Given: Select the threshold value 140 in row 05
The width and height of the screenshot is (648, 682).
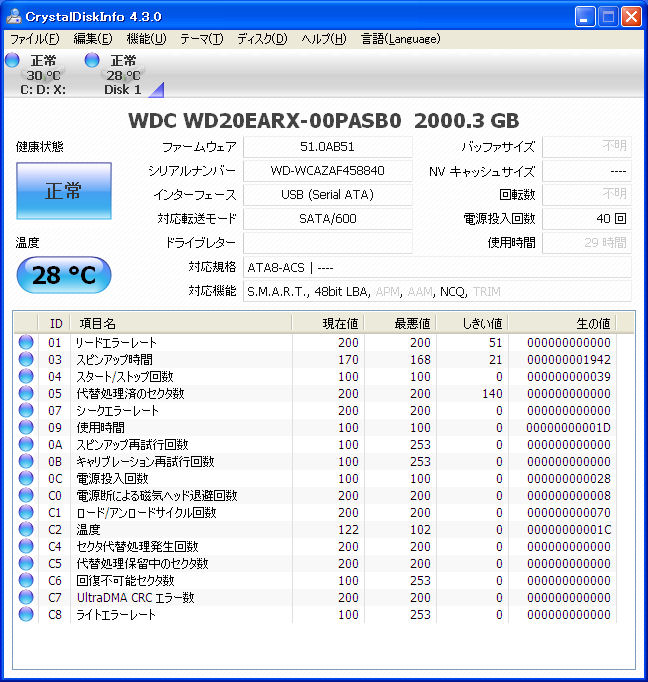Looking at the screenshot, I should click(x=492, y=394).
